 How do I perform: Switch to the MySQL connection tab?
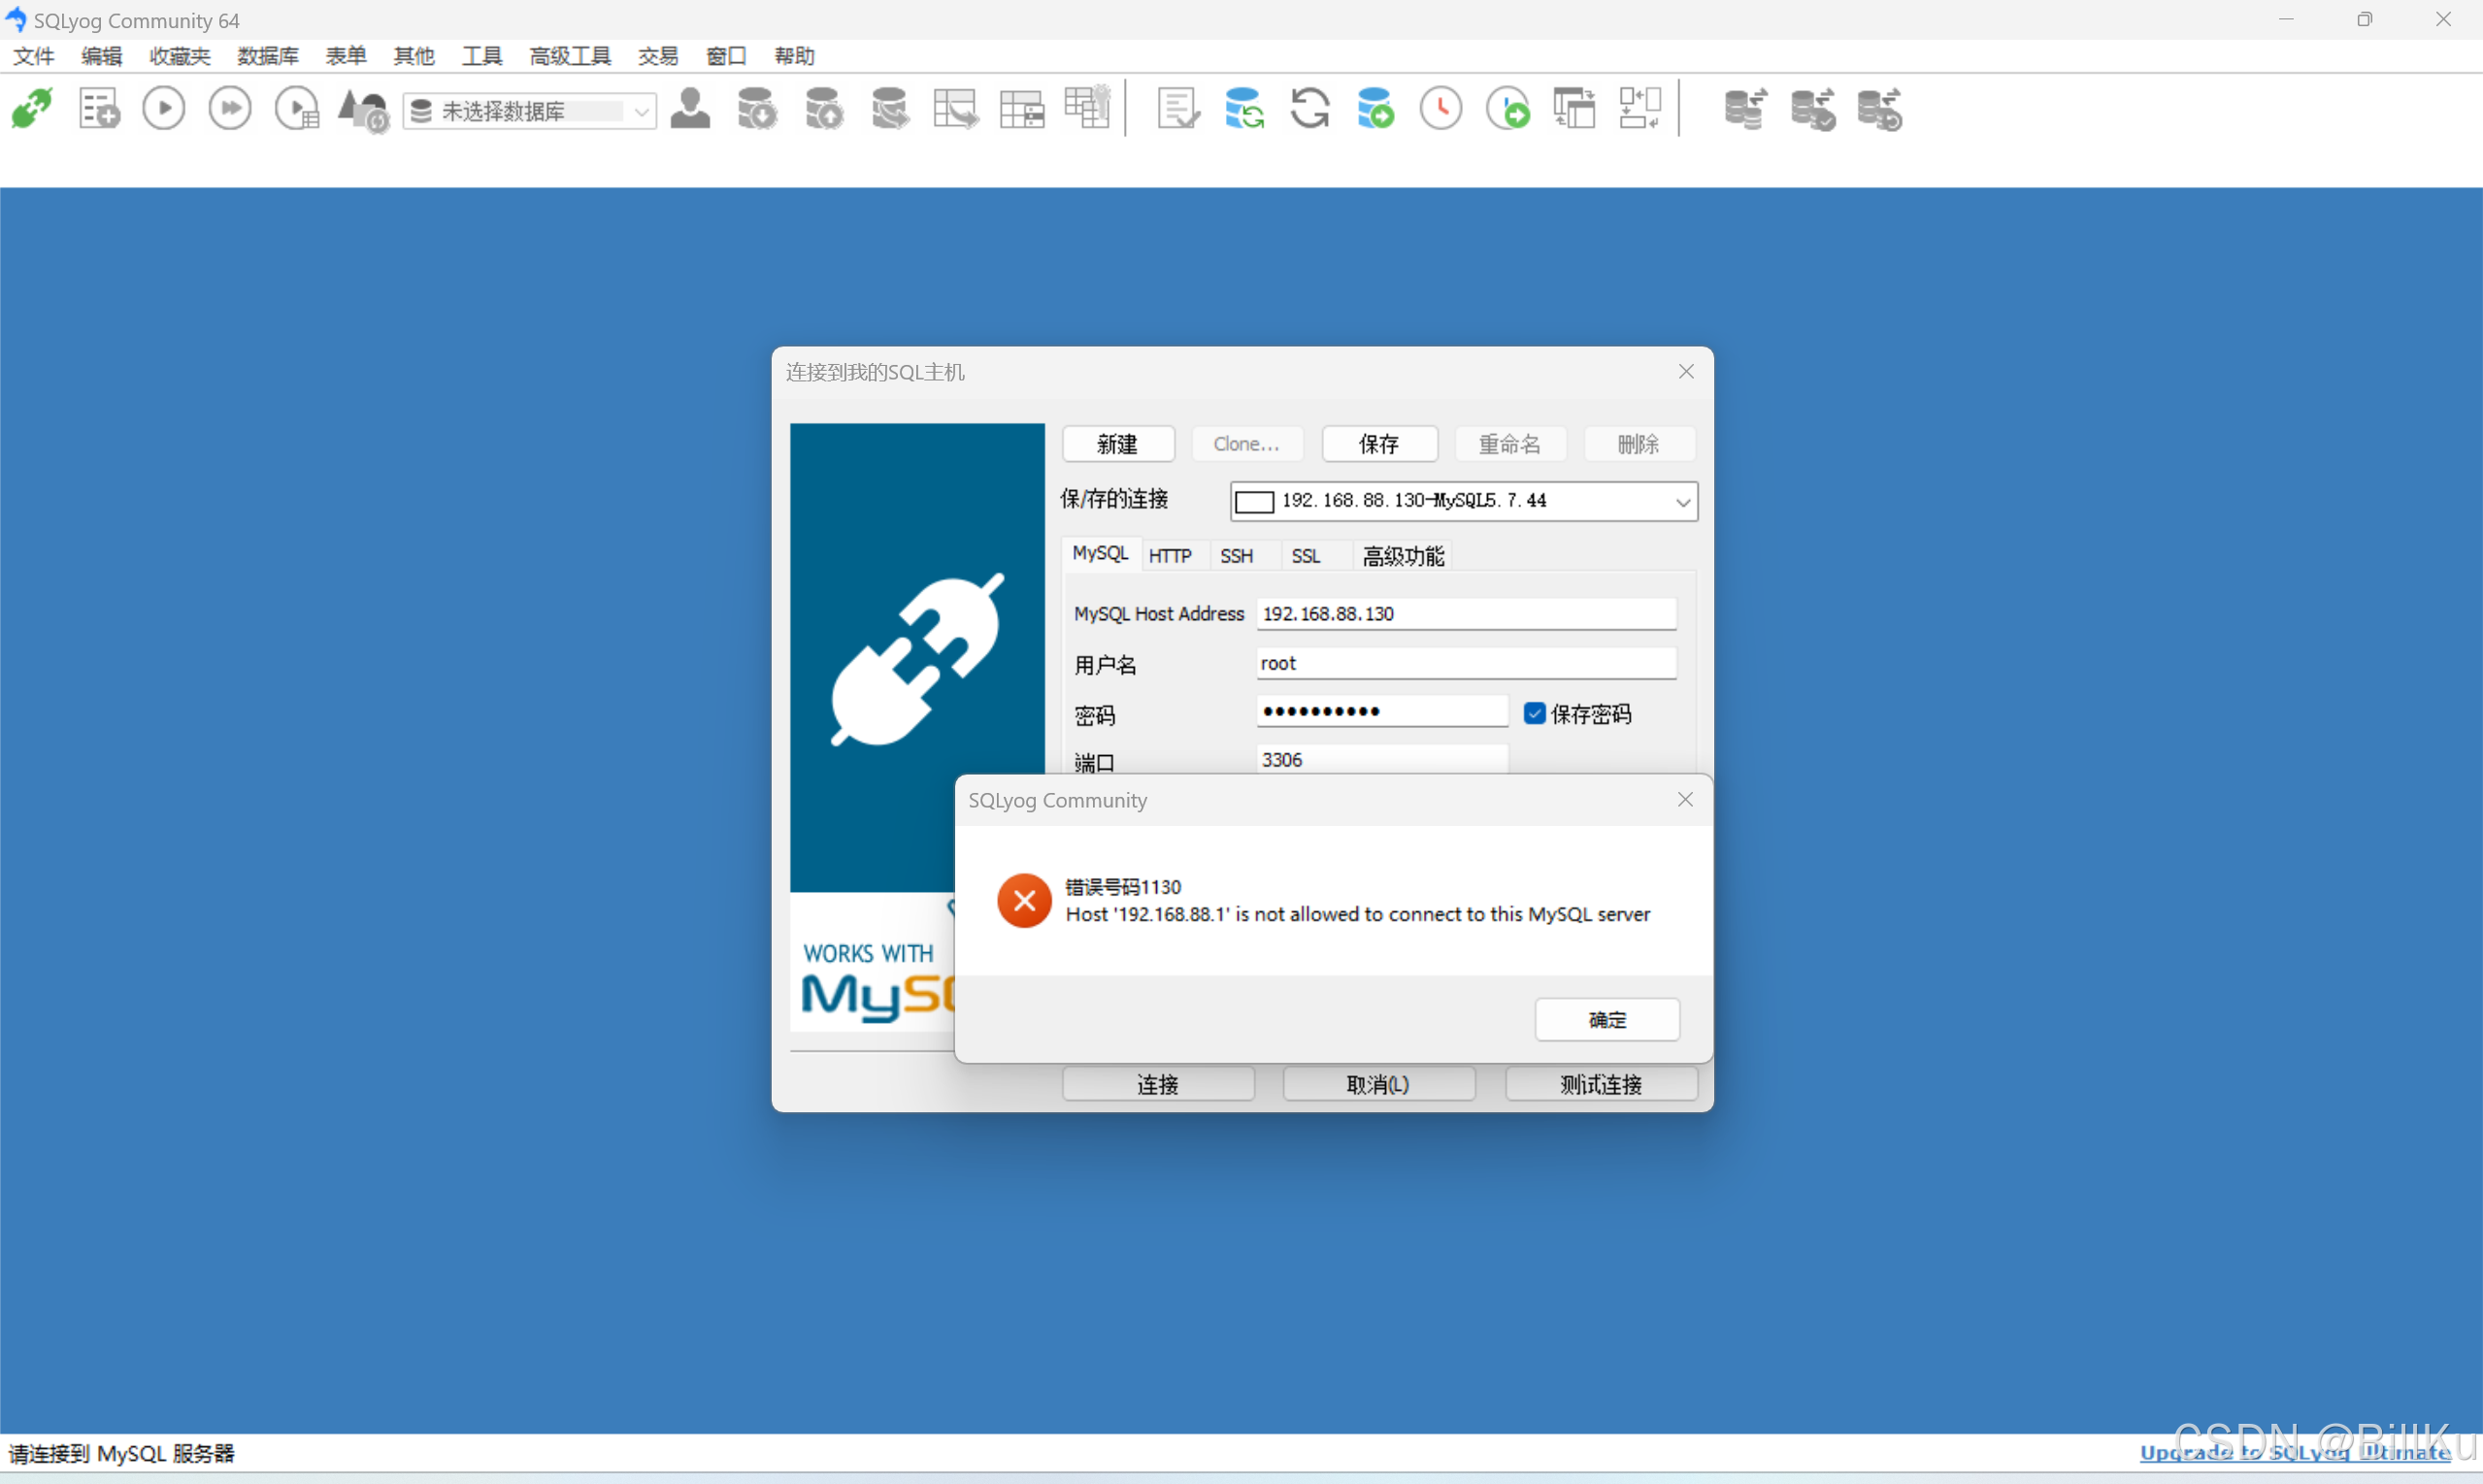coord(1100,554)
